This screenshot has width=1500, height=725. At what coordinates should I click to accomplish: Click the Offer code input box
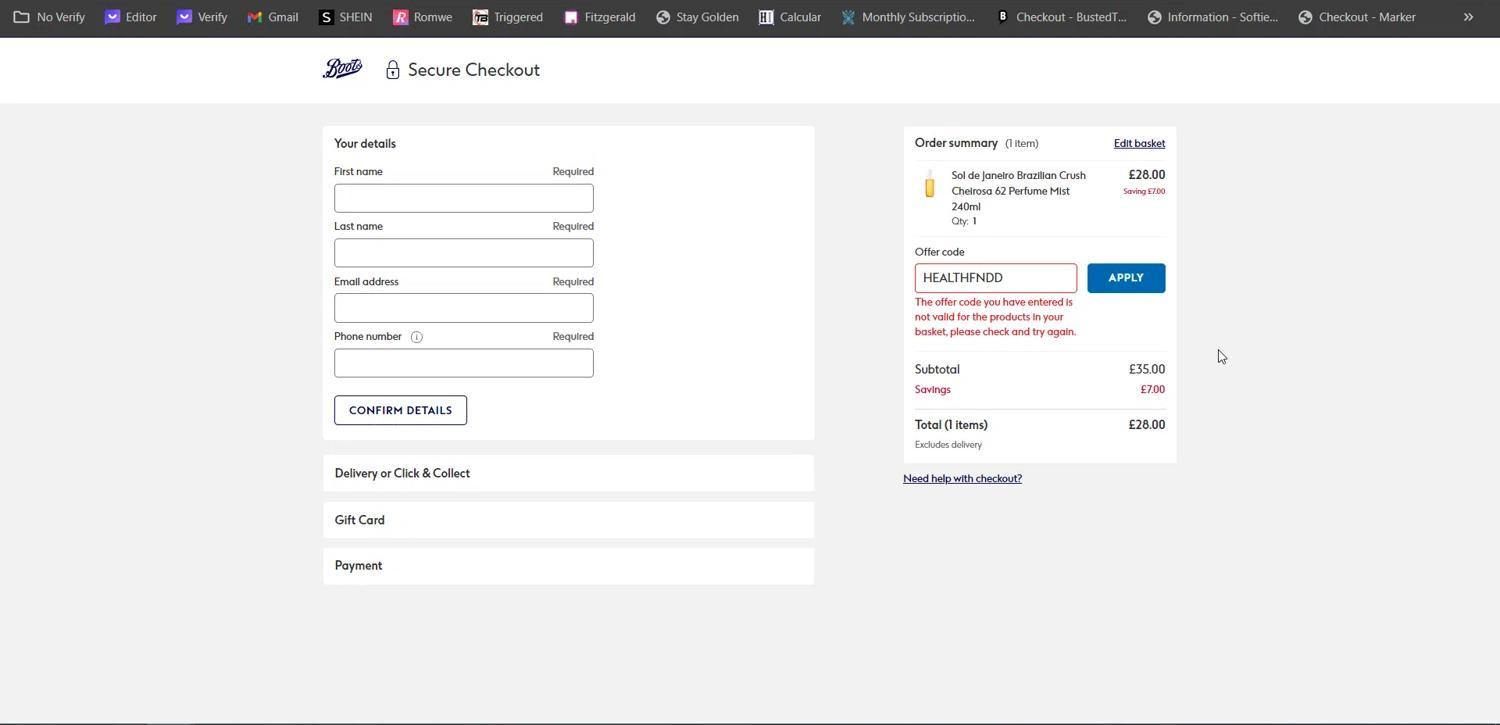(x=996, y=278)
